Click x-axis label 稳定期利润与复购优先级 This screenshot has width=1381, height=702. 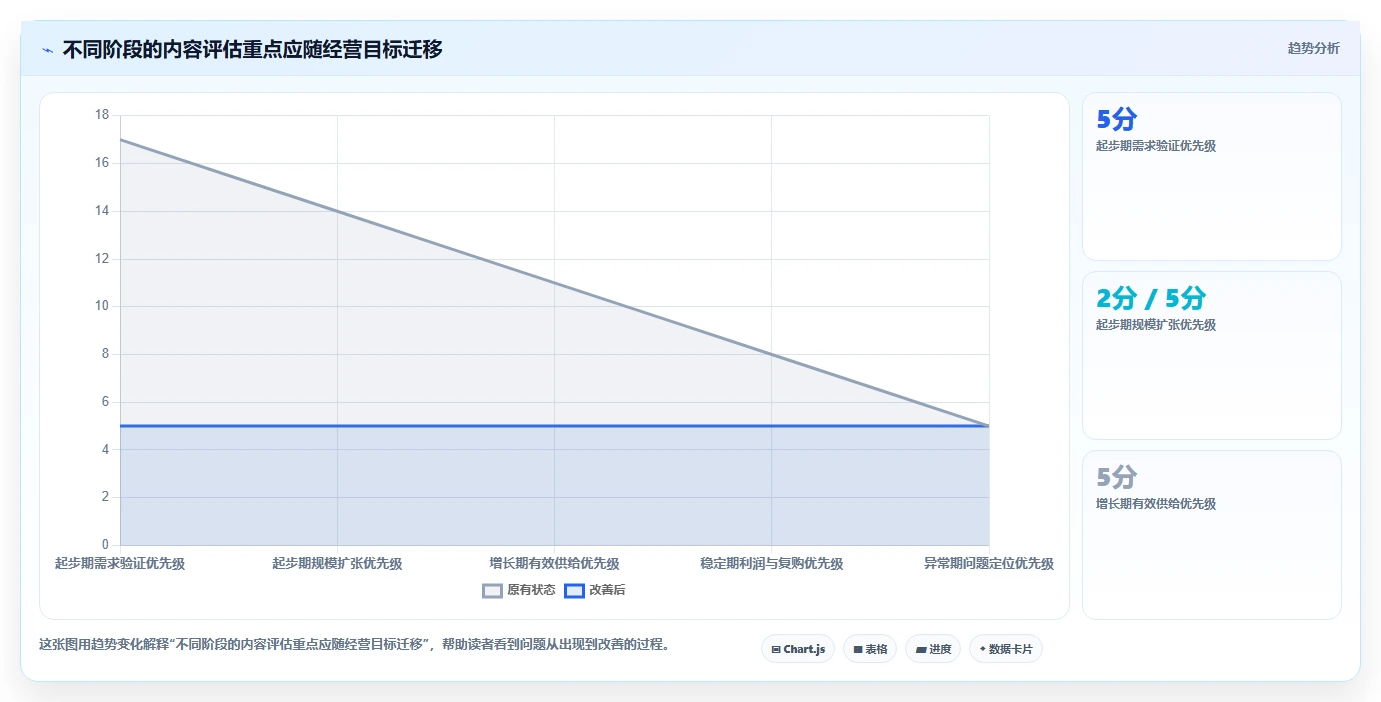(771, 564)
